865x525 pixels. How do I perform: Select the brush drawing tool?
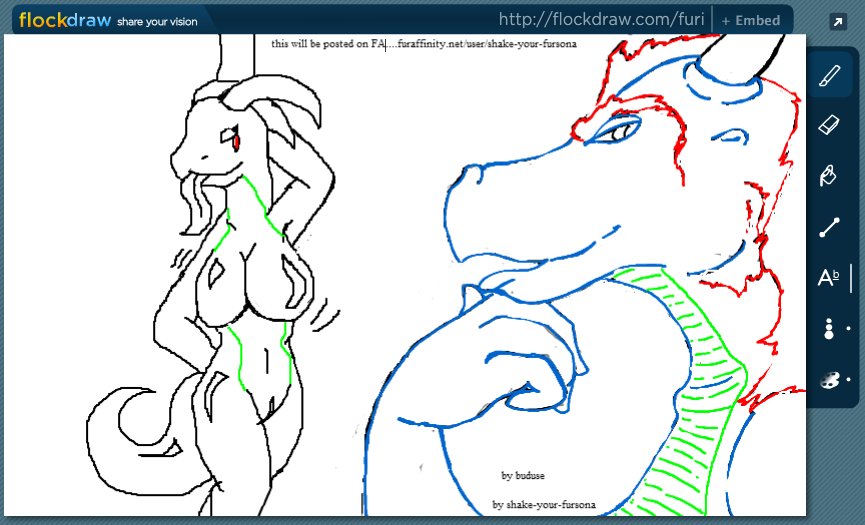(830, 76)
